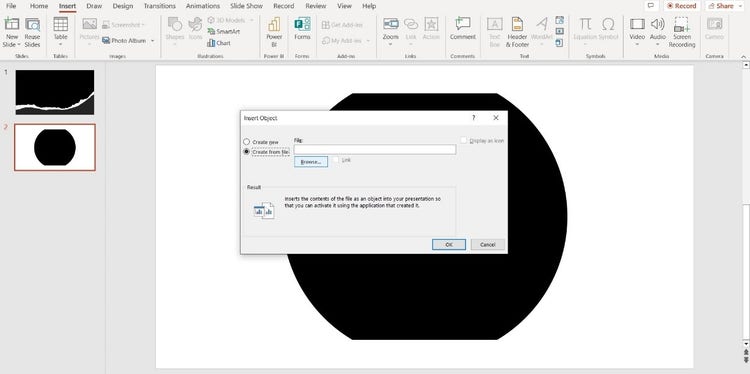
Task: Click the Action star icon
Action: coord(431,24)
